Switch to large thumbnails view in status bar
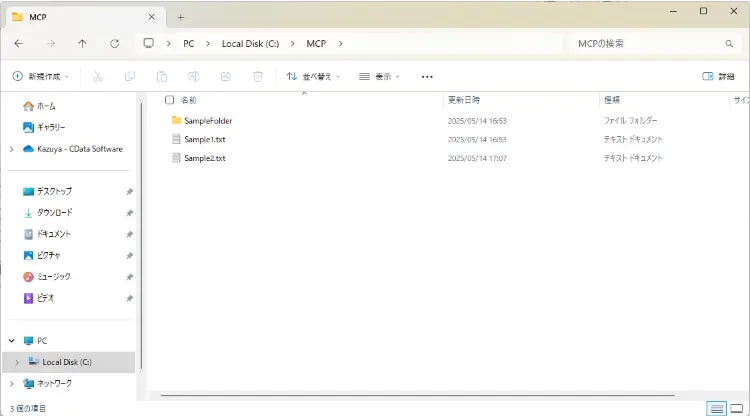The image size is (750, 416). pos(737,408)
